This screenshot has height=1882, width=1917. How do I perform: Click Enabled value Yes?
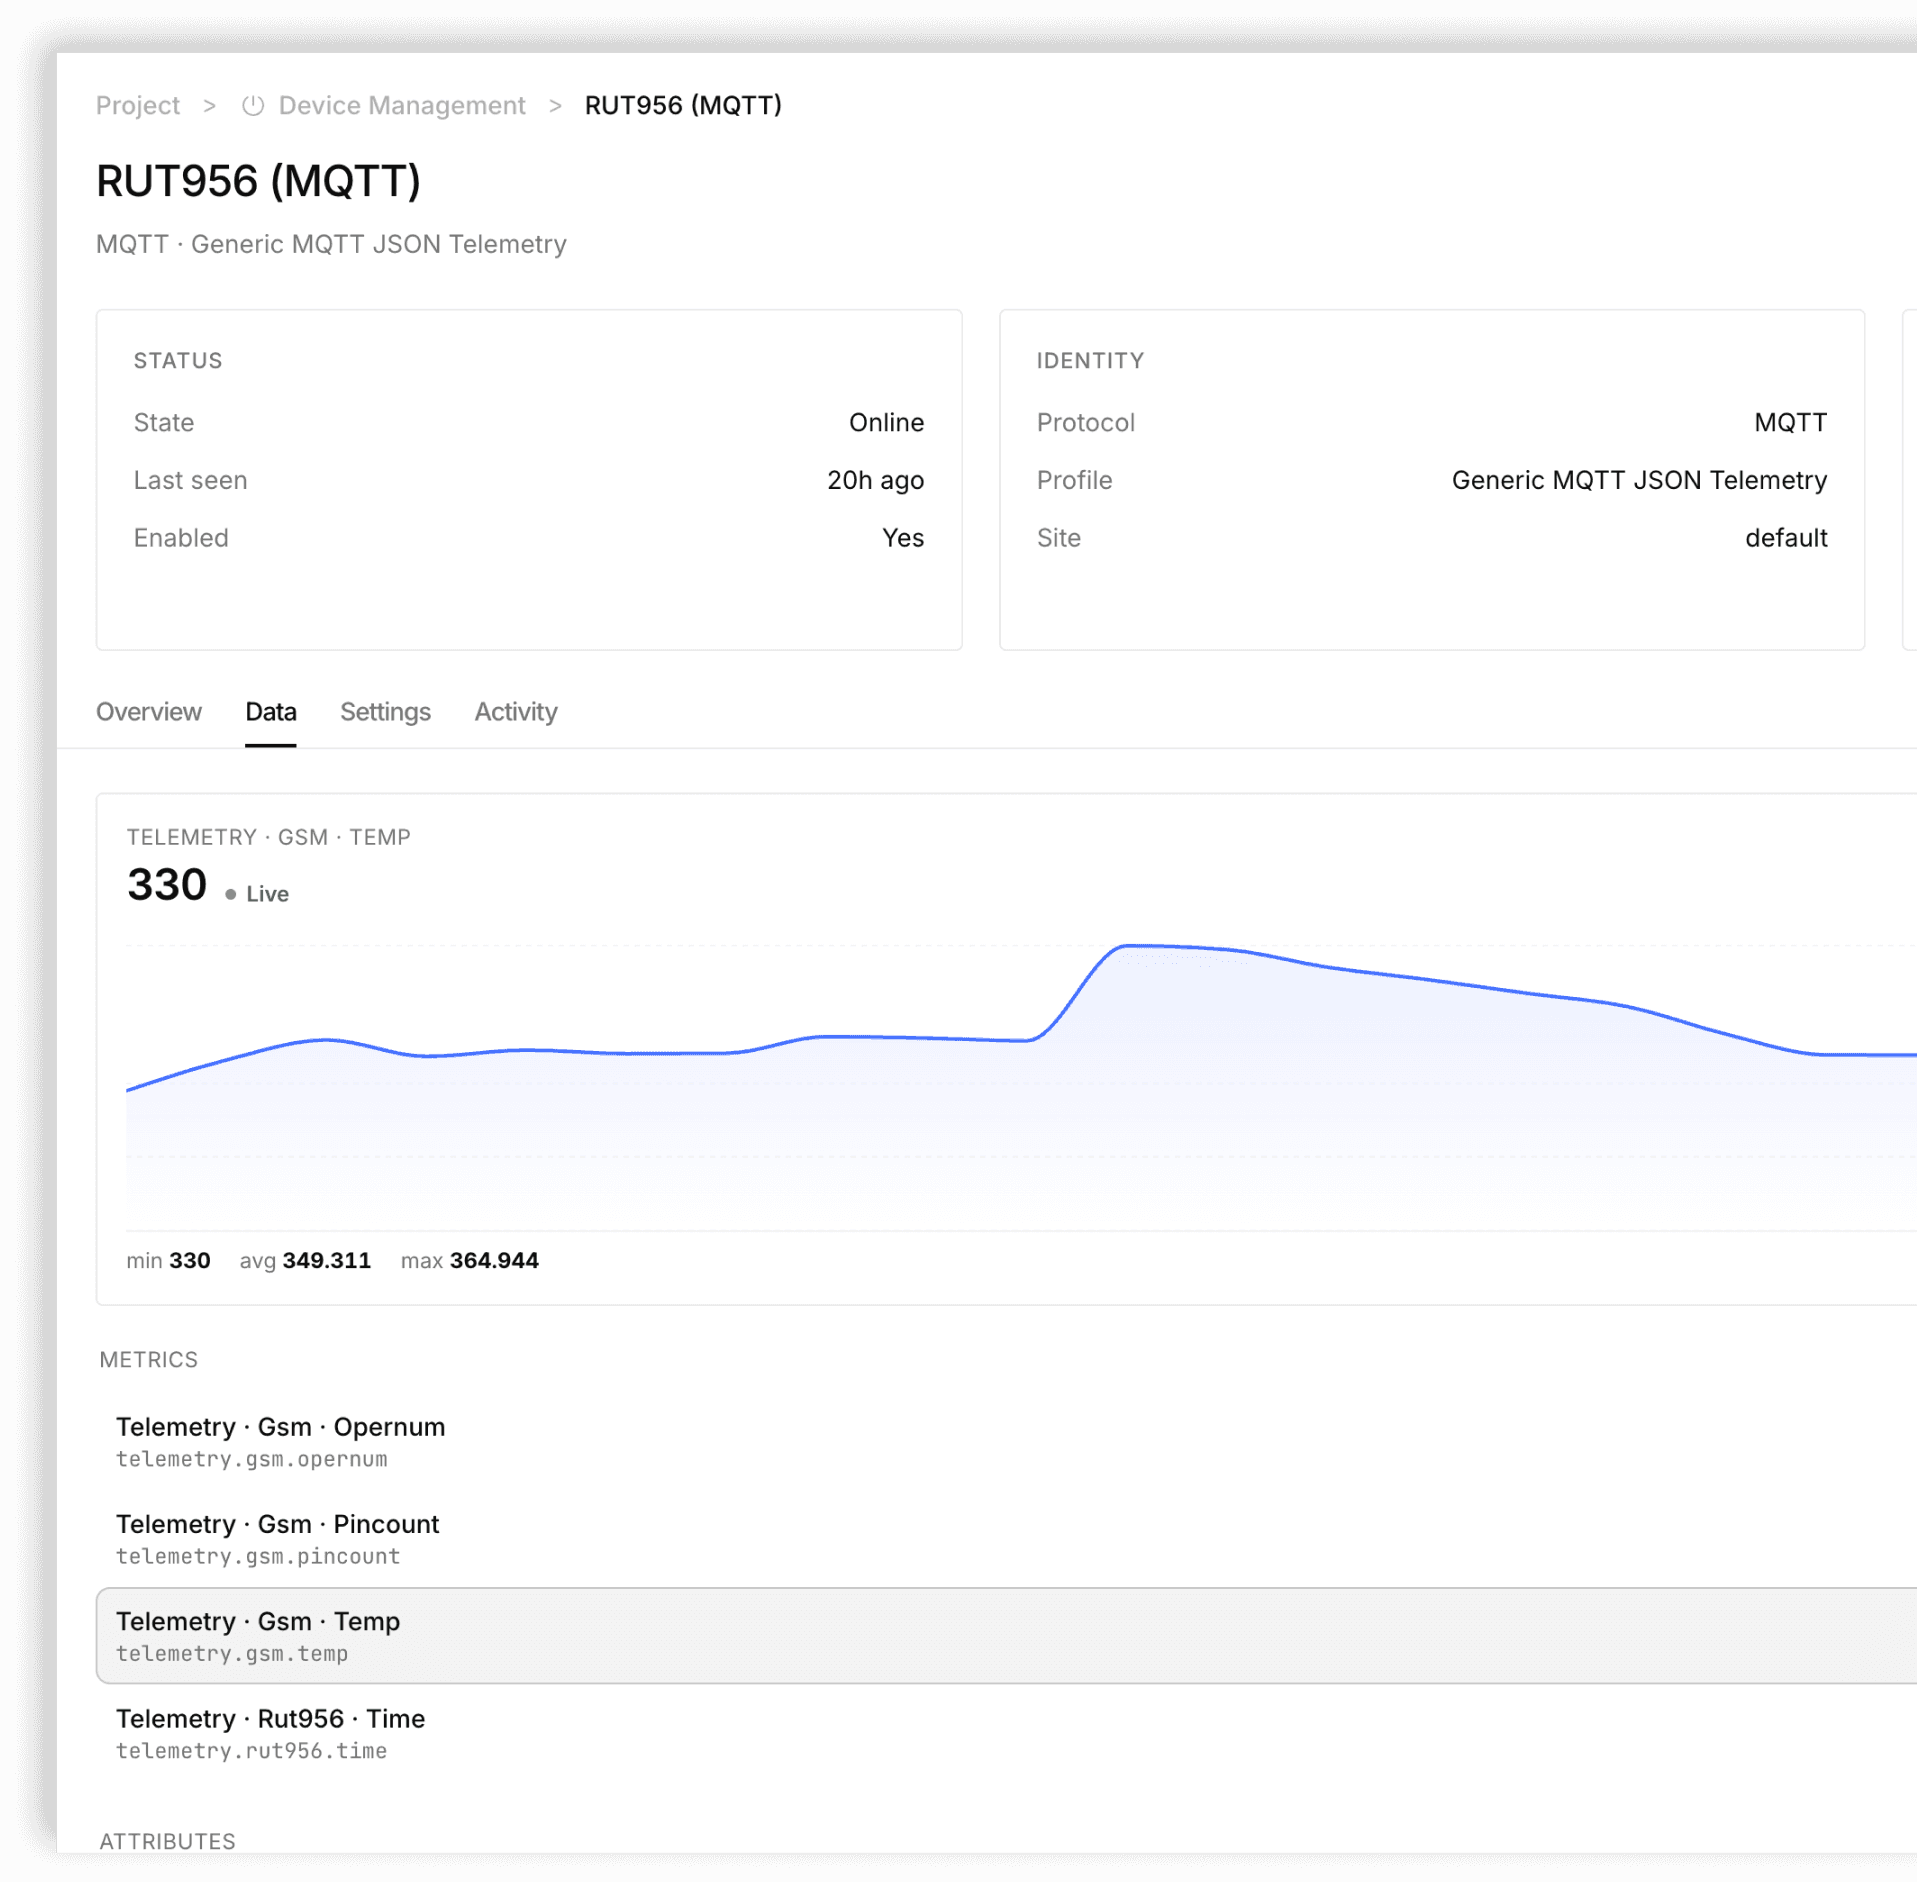pos(903,538)
